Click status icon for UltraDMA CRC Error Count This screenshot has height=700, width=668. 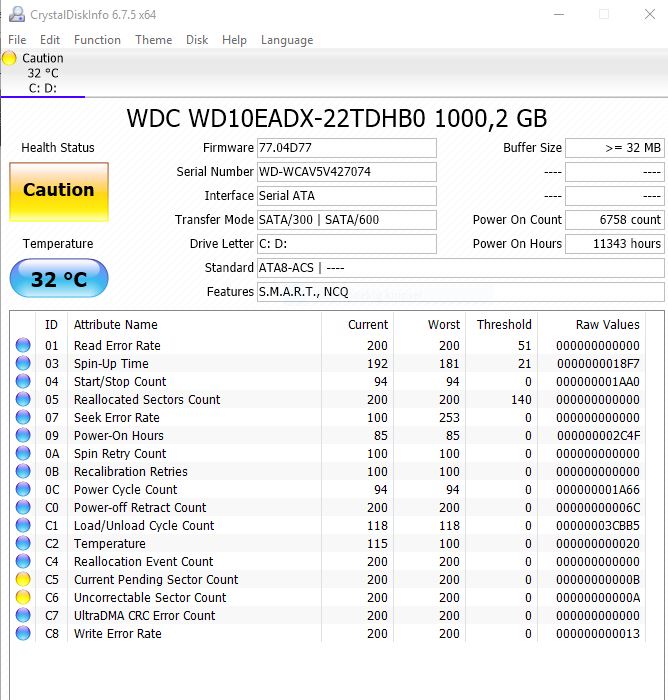[x=23, y=615]
